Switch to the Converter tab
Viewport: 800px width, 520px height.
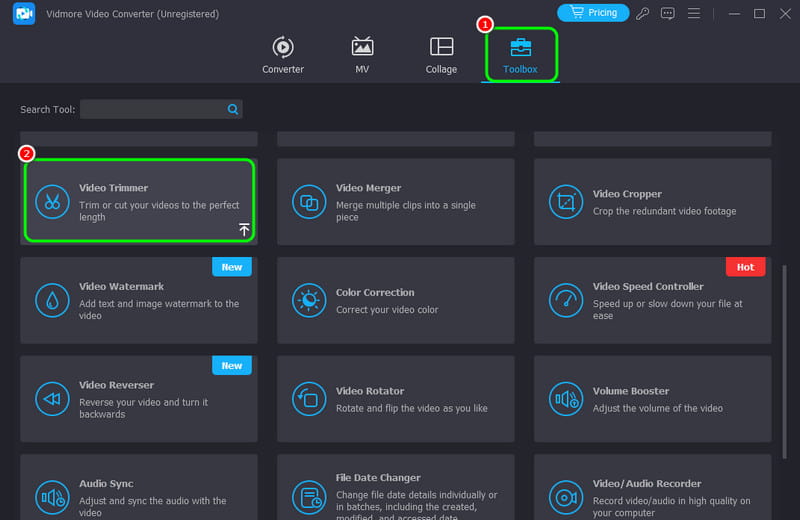tap(283, 55)
